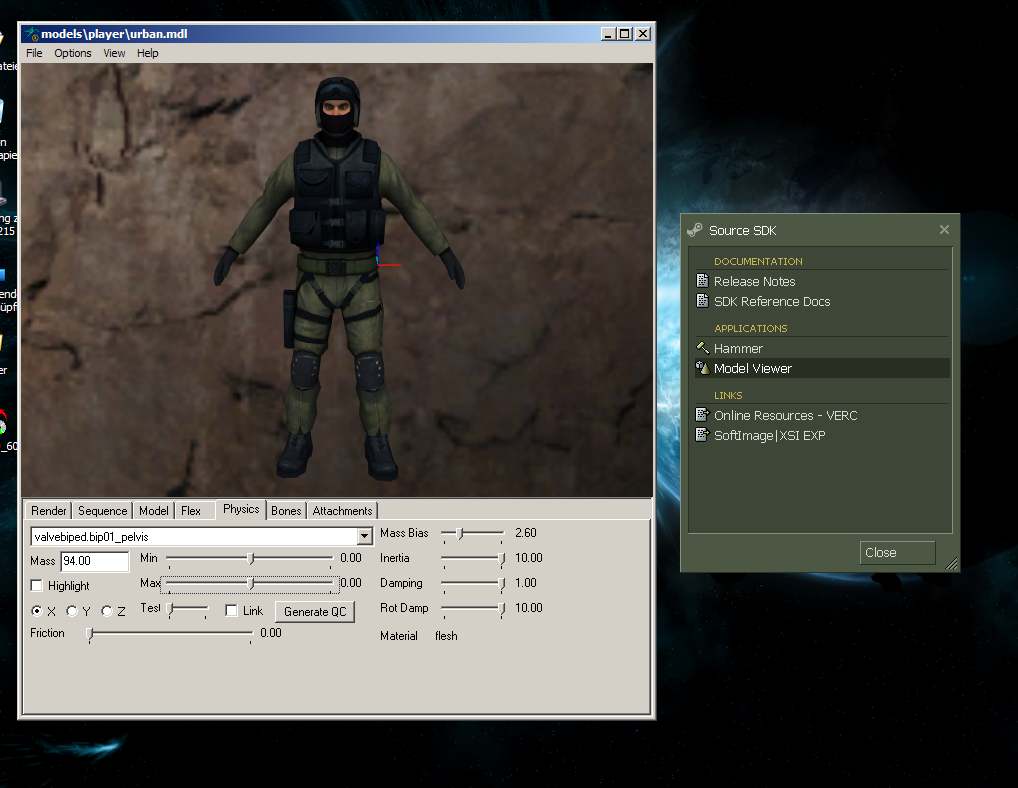Click the valvebiped.bip01_pelvis combo box
This screenshot has height=788, width=1018.
[x=201, y=536]
